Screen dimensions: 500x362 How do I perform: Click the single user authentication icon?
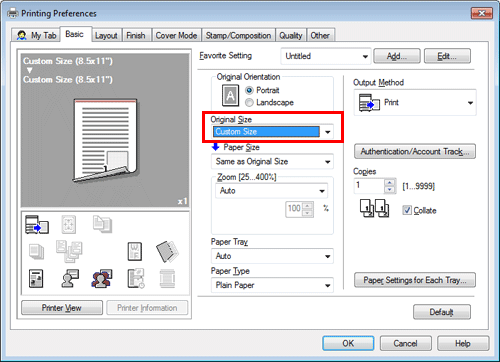pyautogui.click(x=70, y=278)
